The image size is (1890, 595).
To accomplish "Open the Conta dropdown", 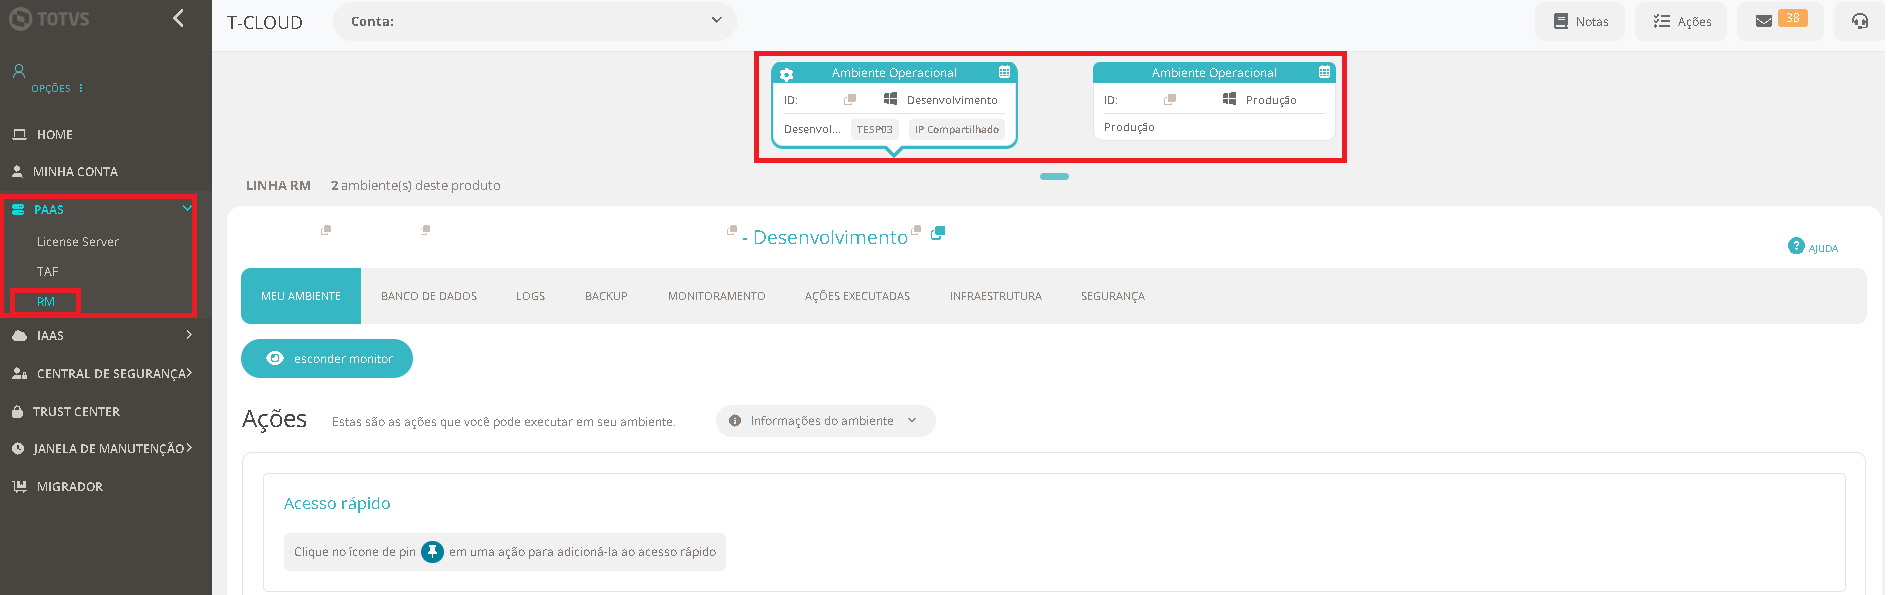I will pyautogui.click(x=535, y=21).
